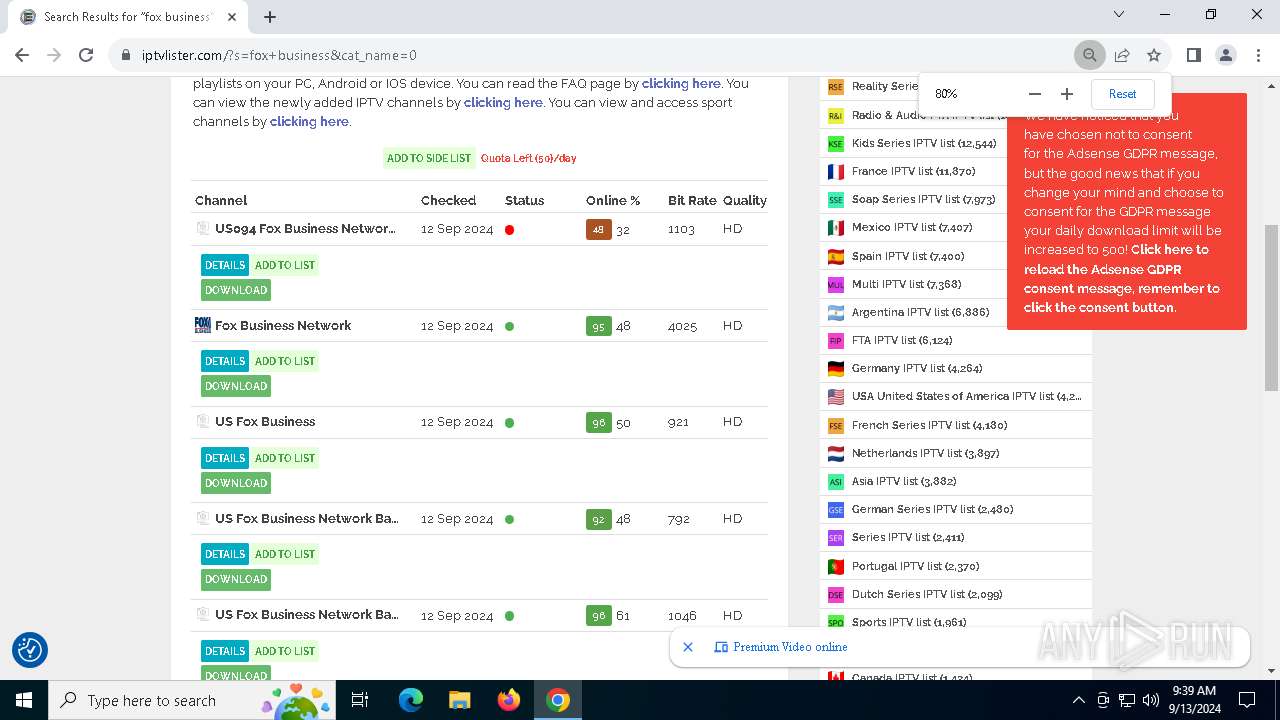Viewport: 1280px width, 720px height.
Task: Open the zoom magnifier icon in address bar
Action: point(1089,55)
